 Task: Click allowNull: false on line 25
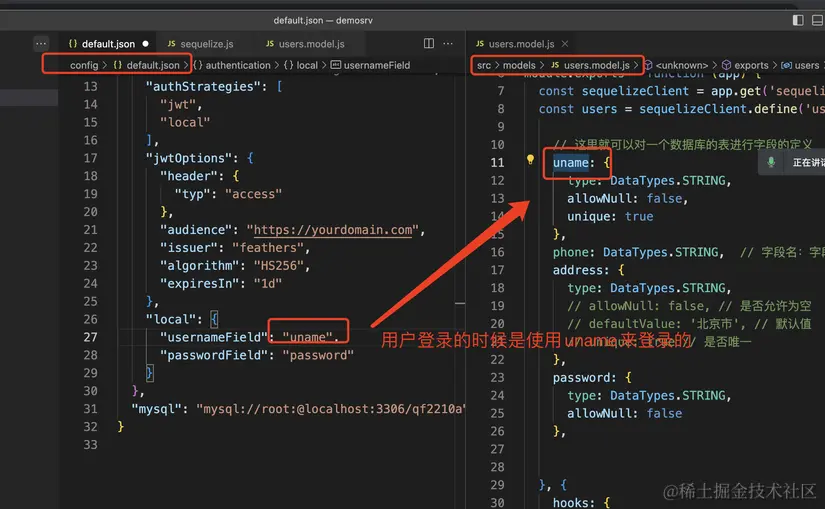624,413
